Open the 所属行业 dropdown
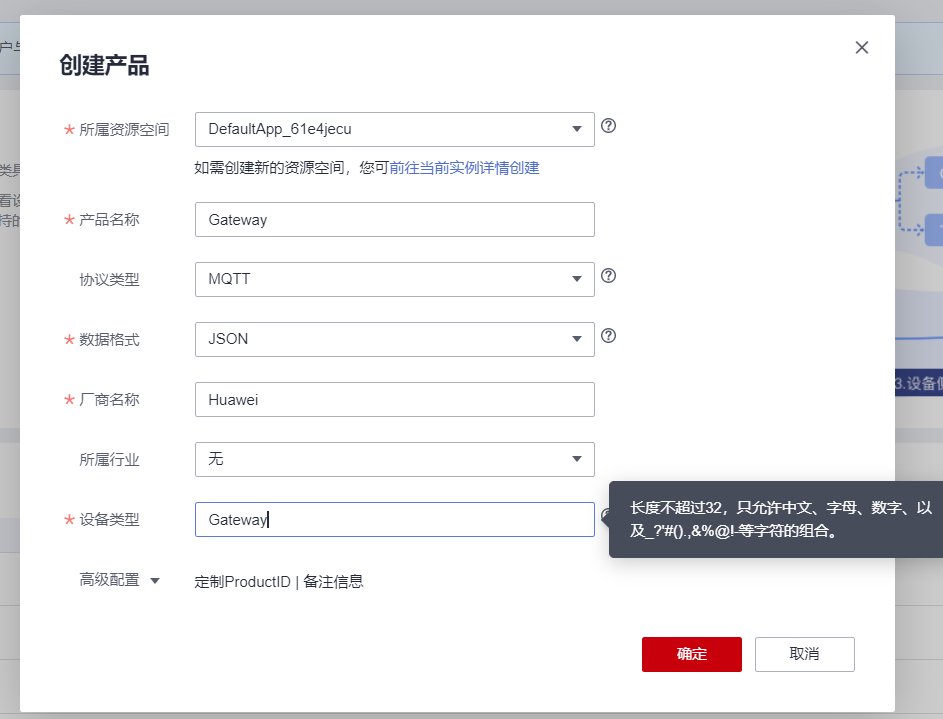The image size is (943, 719). pyautogui.click(x=394, y=459)
